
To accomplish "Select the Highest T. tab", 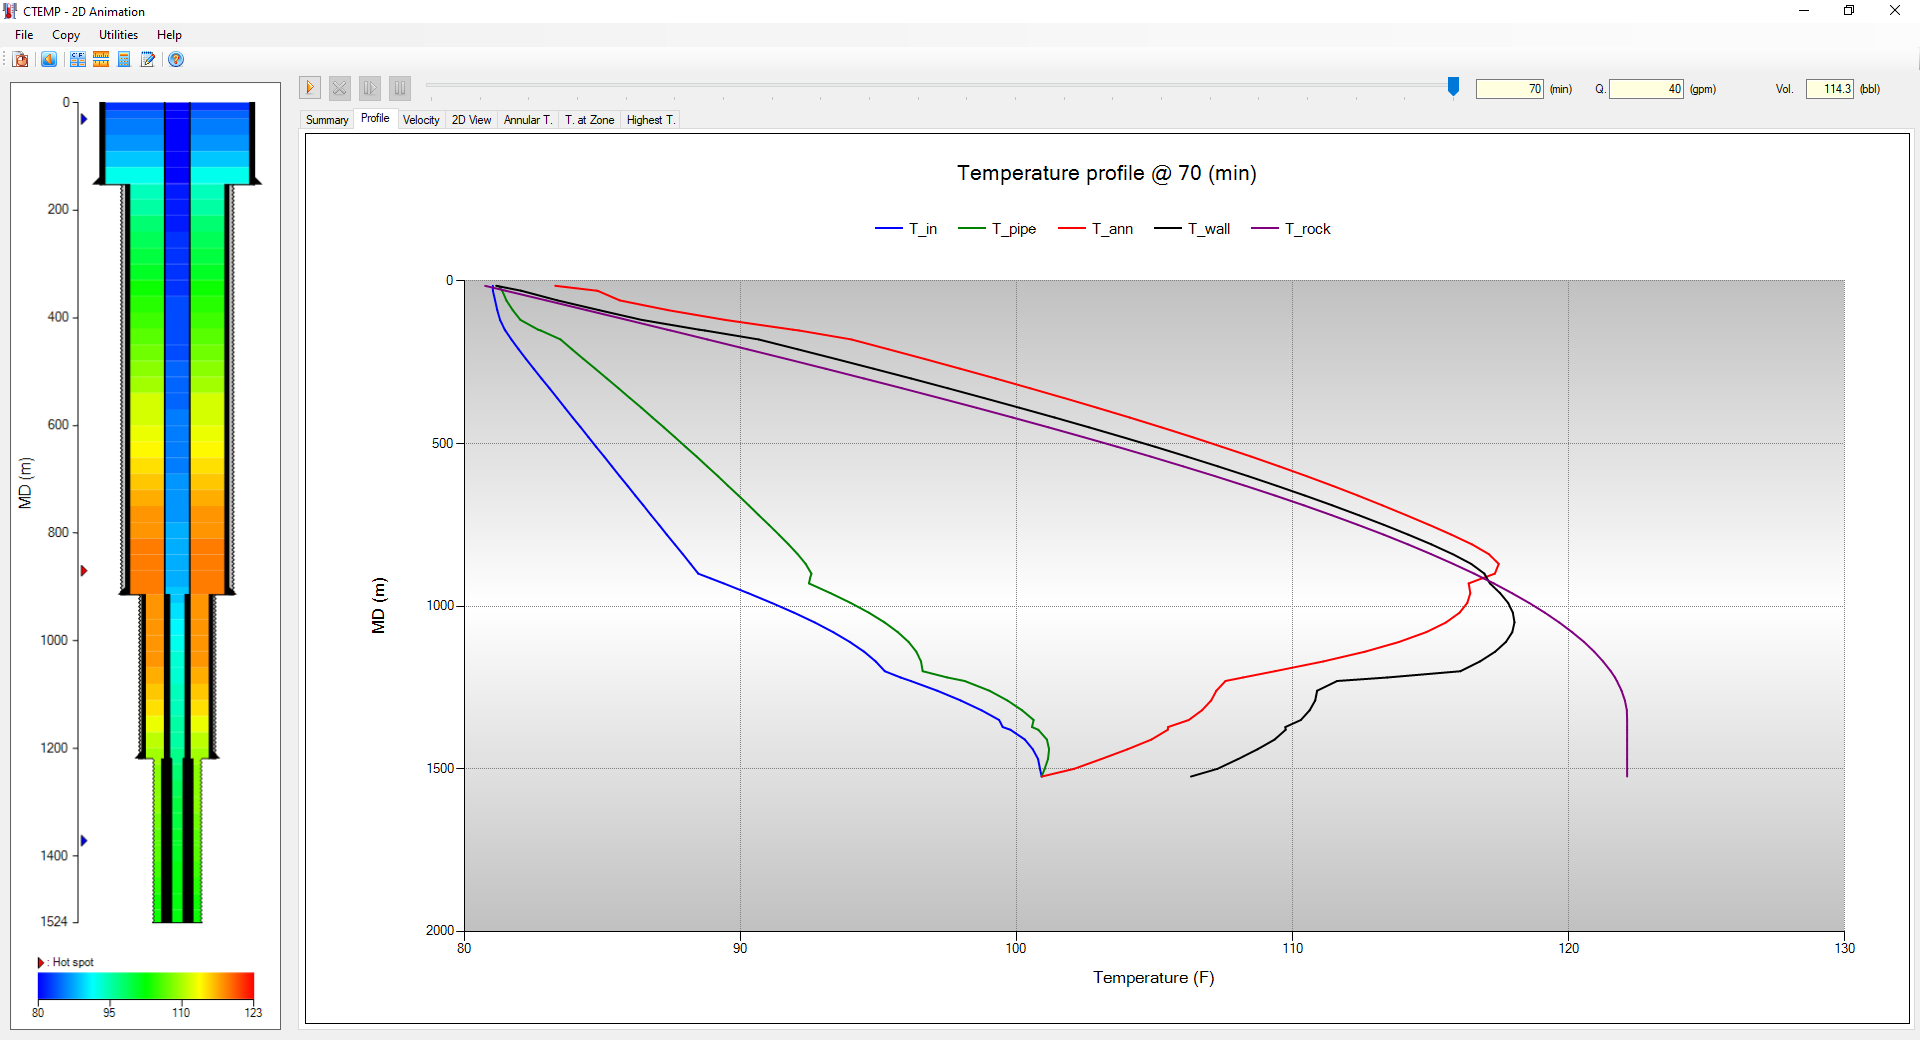I will (650, 120).
